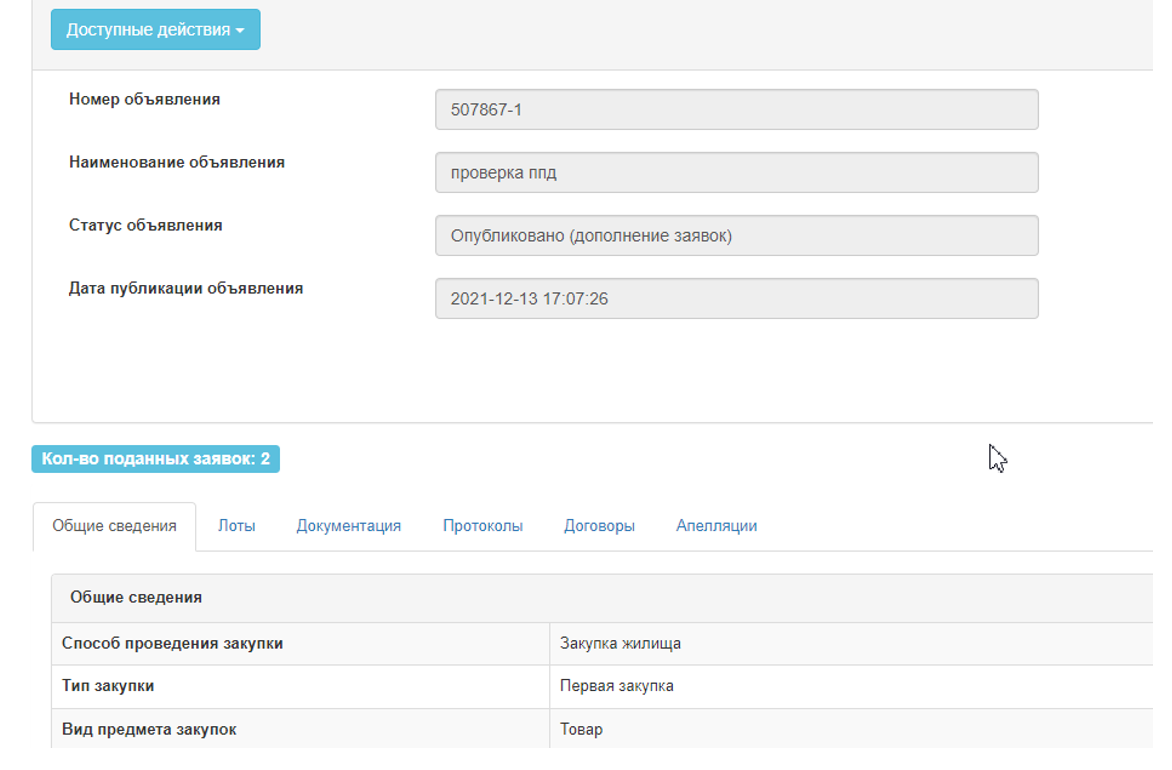This screenshot has height=770, width=1172.
Task: Switch to the Общие сведения tab
Action: coord(114,526)
